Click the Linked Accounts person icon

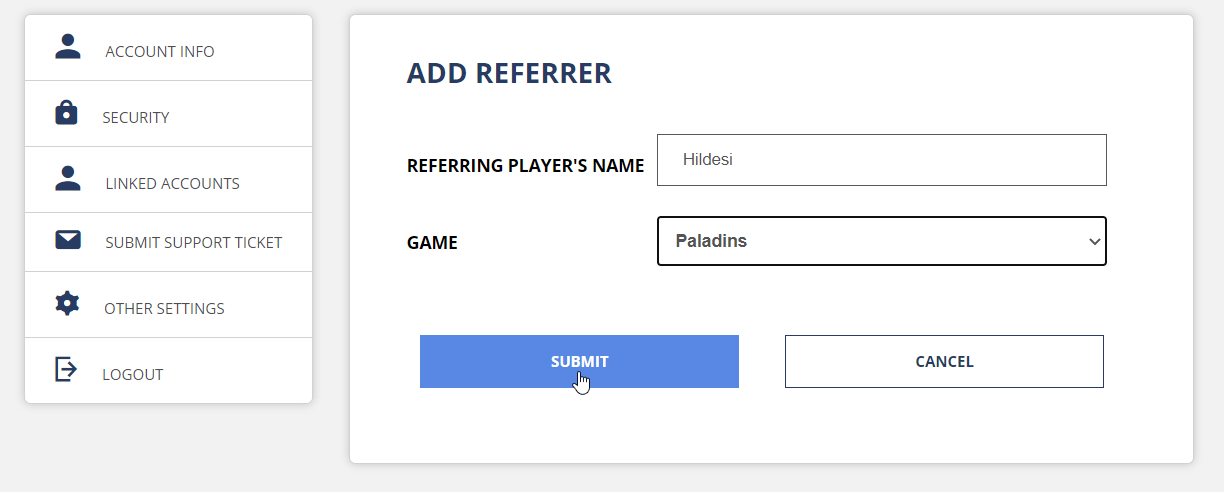[x=68, y=178]
